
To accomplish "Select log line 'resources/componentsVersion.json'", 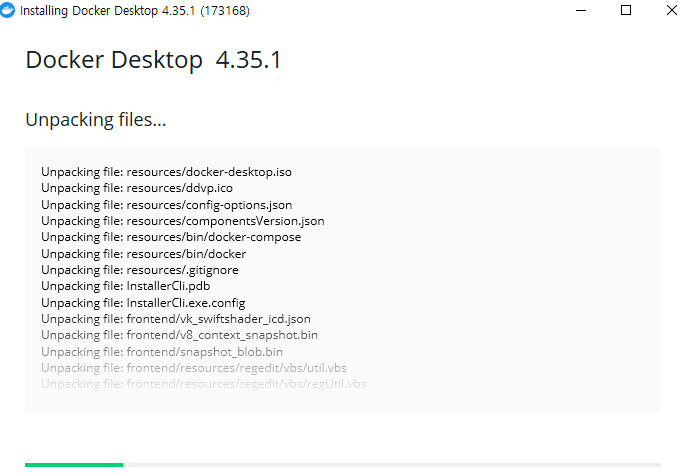I will pos(183,221).
